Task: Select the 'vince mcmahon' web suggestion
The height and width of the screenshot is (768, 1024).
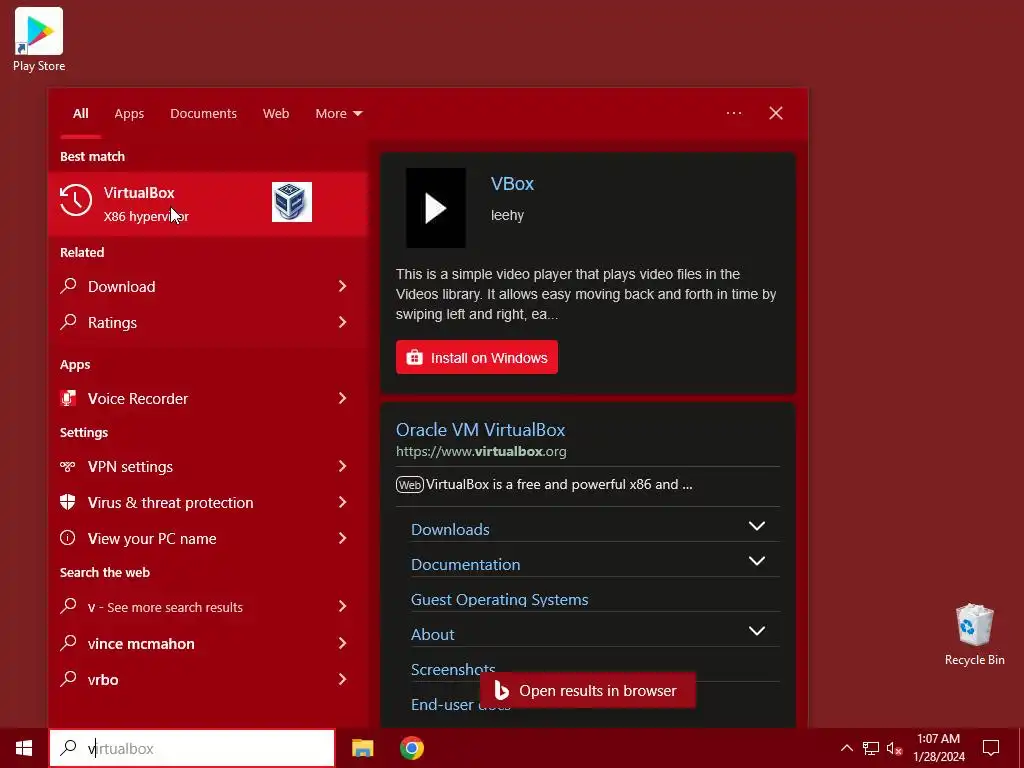Action: click(x=208, y=643)
